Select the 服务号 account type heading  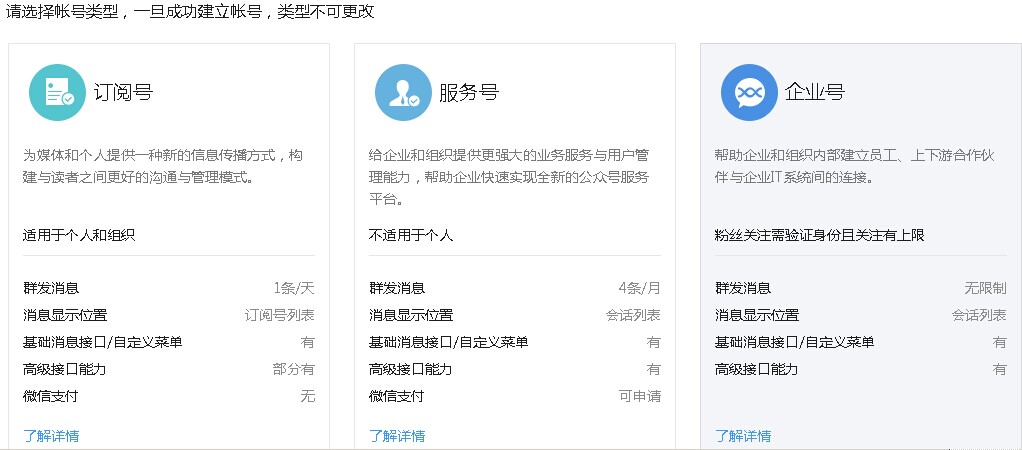tap(469, 93)
